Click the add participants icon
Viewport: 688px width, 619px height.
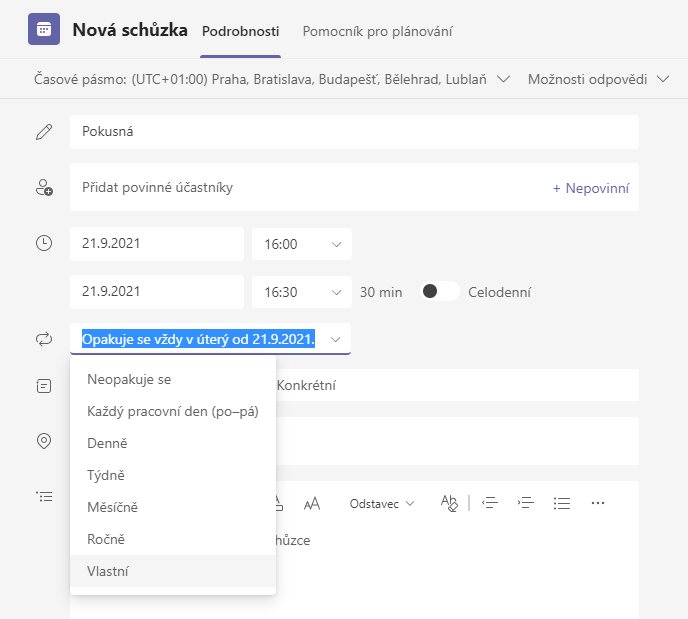coord(44,187)
